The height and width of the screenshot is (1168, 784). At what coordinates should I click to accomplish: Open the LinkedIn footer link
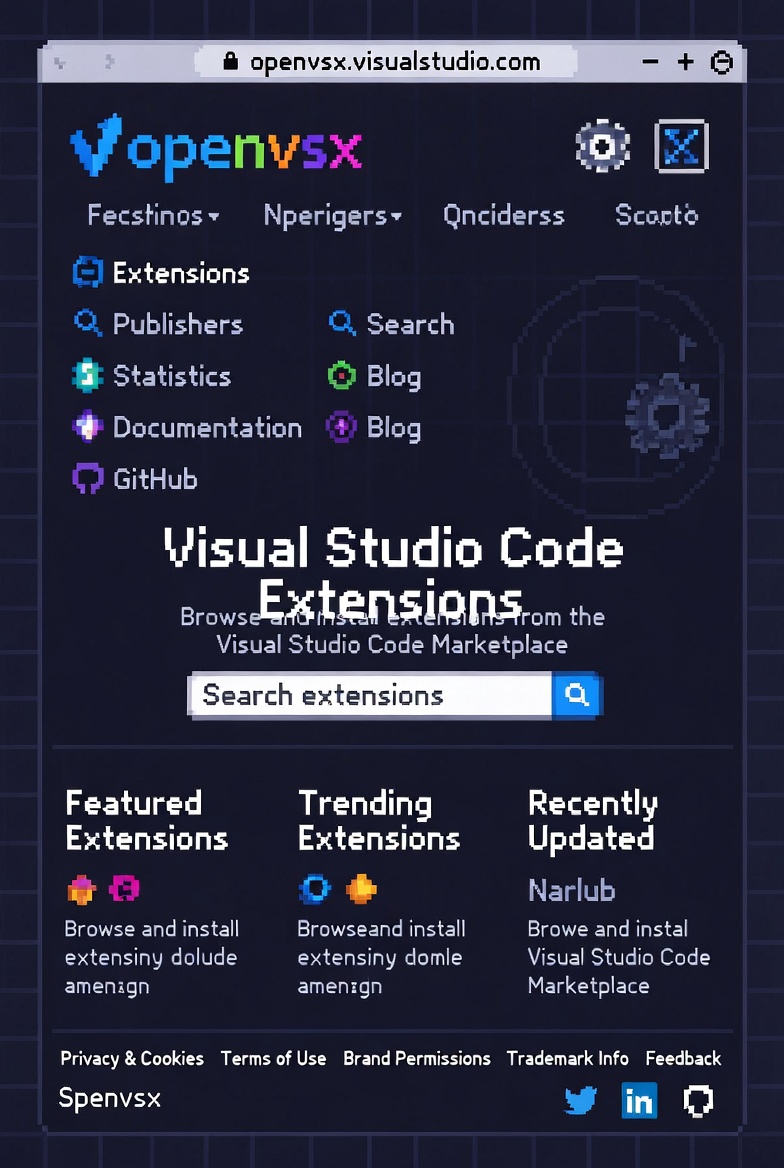point(639,1100)
